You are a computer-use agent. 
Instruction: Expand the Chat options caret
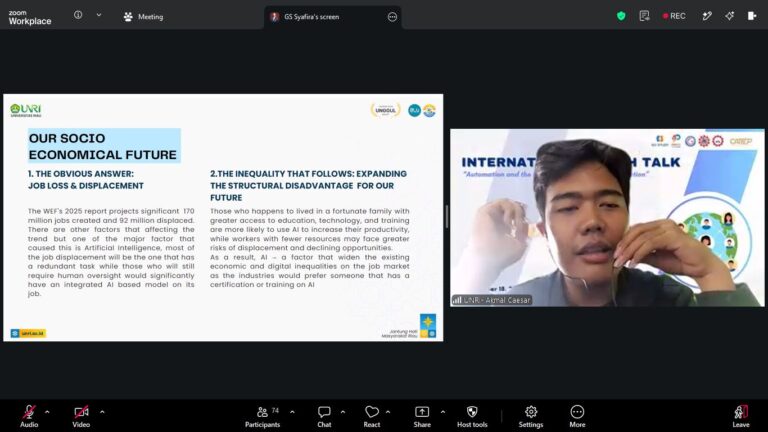(x=343, y=412)
